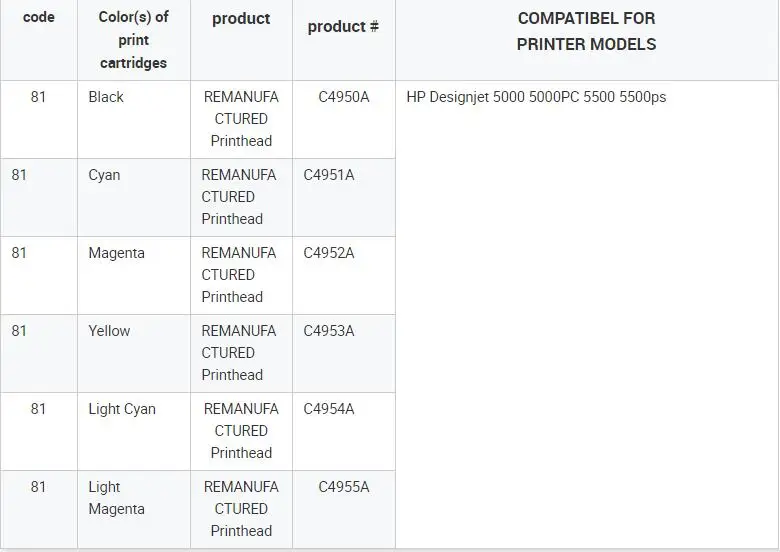Click the HP Designjet 5000 printer models text
780x552 pixels.
[536, 97]
